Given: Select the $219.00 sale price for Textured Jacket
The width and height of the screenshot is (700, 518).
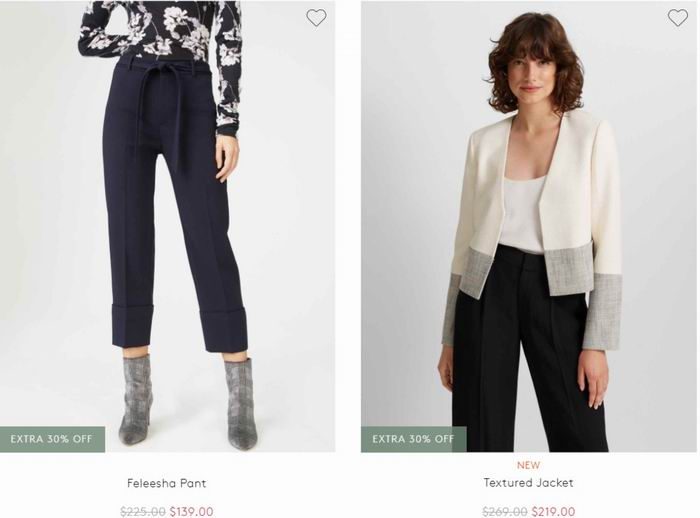Looking at the screenshot, I should click(x=553, y=511).
